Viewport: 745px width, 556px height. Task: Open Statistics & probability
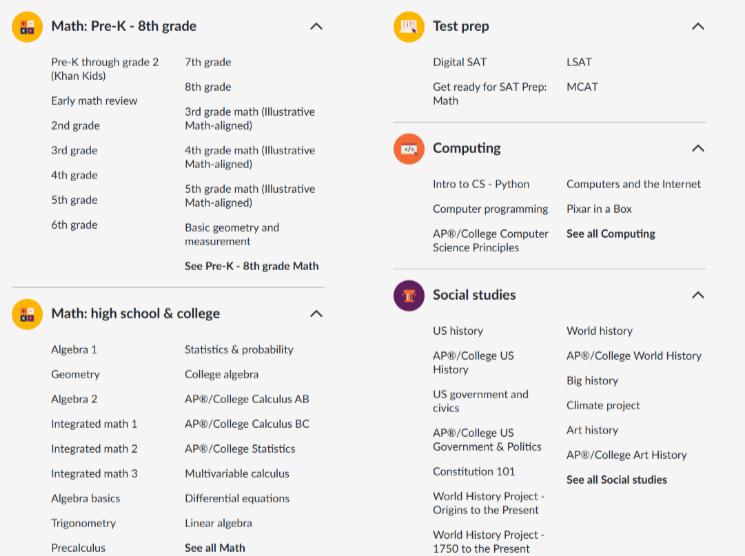(239, 350)
